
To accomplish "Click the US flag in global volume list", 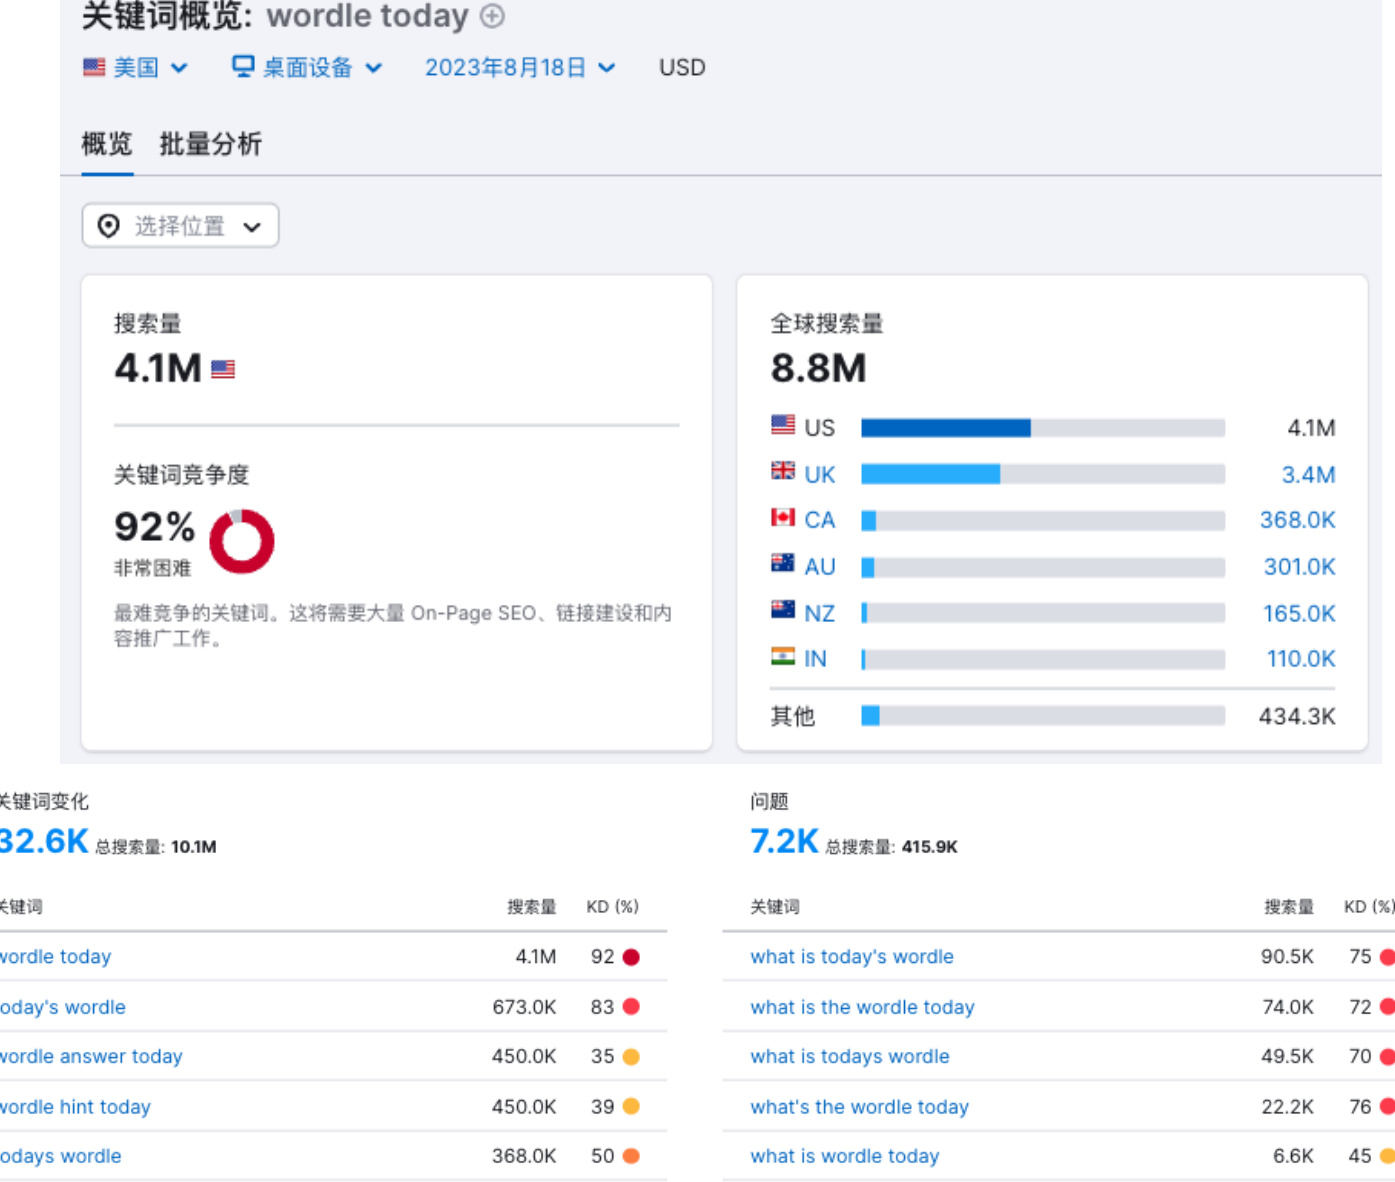I will coord(783,425).
